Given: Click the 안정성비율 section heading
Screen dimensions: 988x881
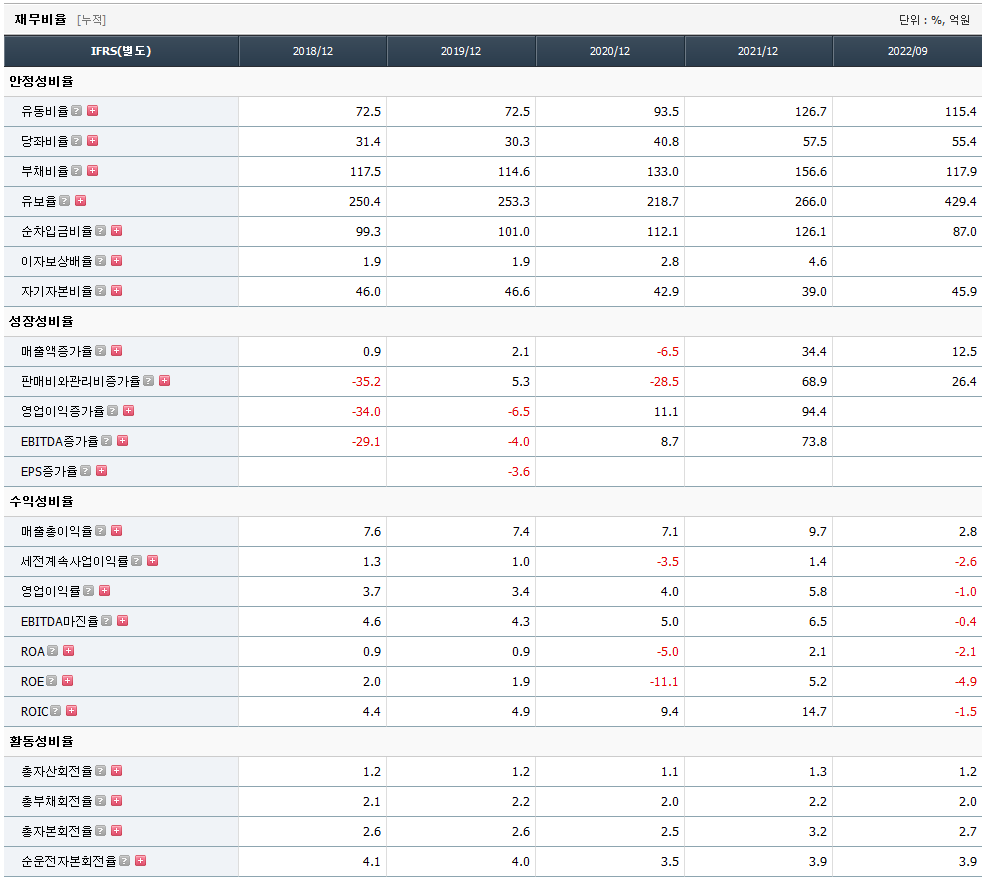Looking at the screenshot, I should coord(41,81).
